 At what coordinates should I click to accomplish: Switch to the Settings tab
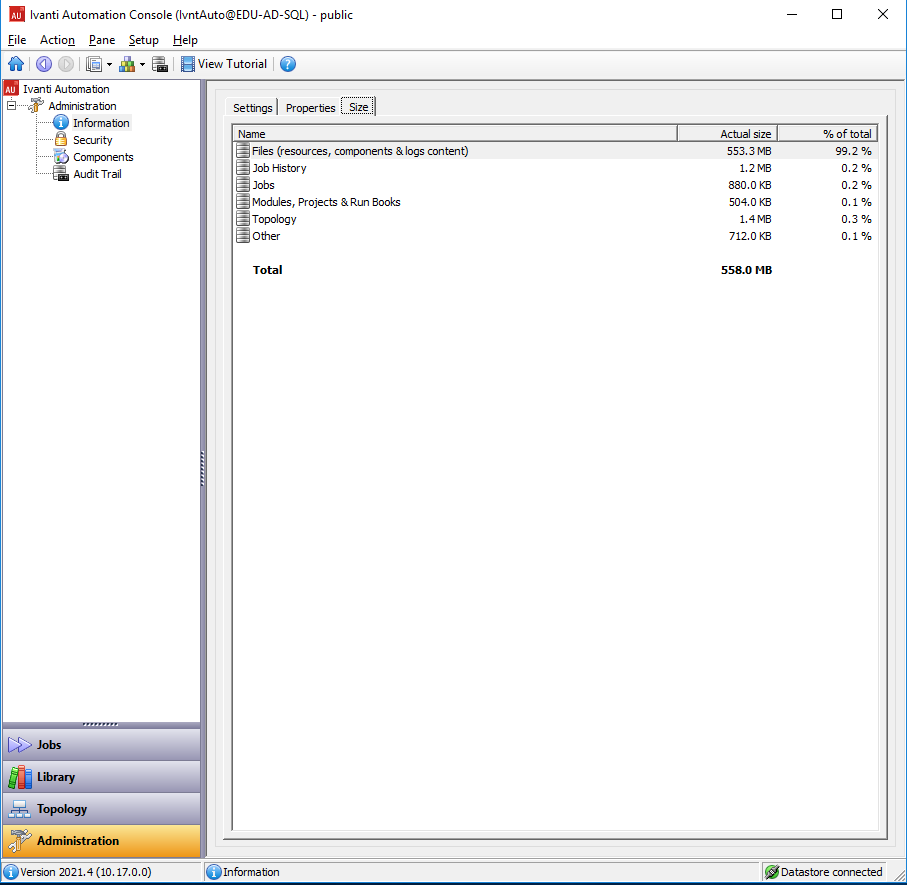tap(252, 108)
